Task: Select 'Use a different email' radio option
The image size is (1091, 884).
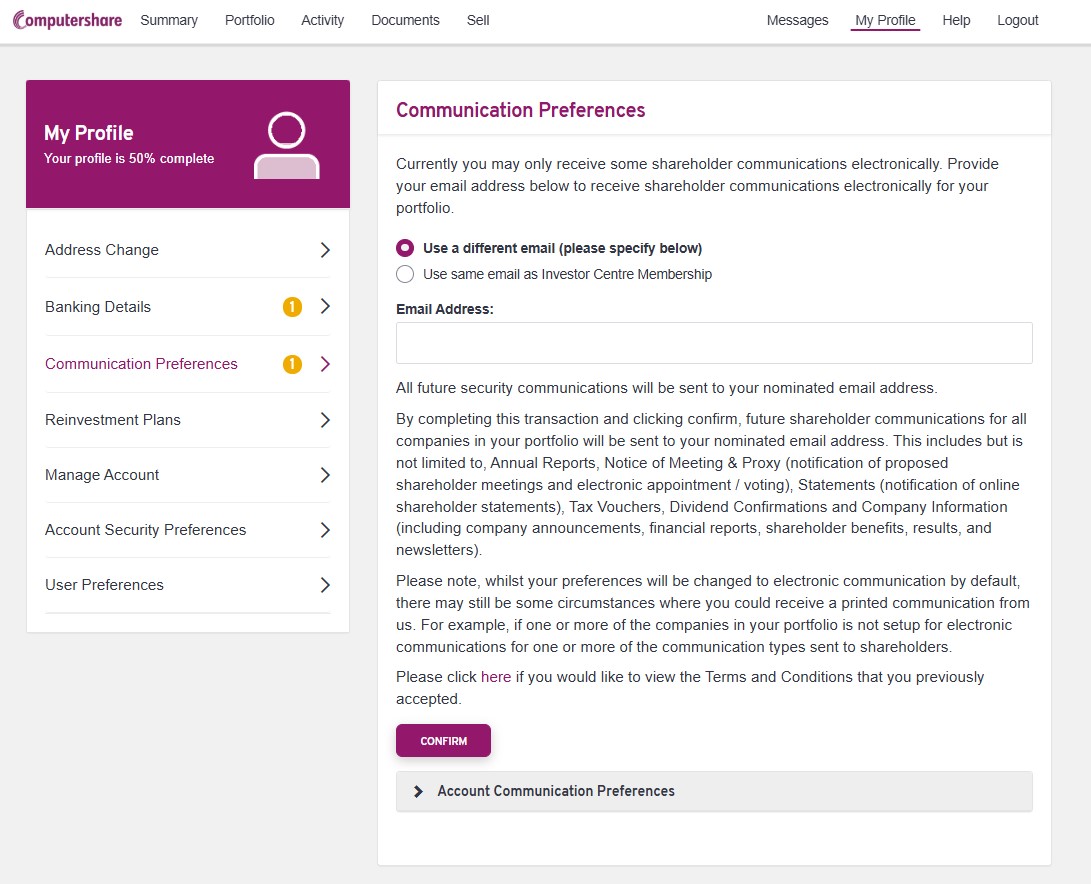Action: click(x=405, y=248)
